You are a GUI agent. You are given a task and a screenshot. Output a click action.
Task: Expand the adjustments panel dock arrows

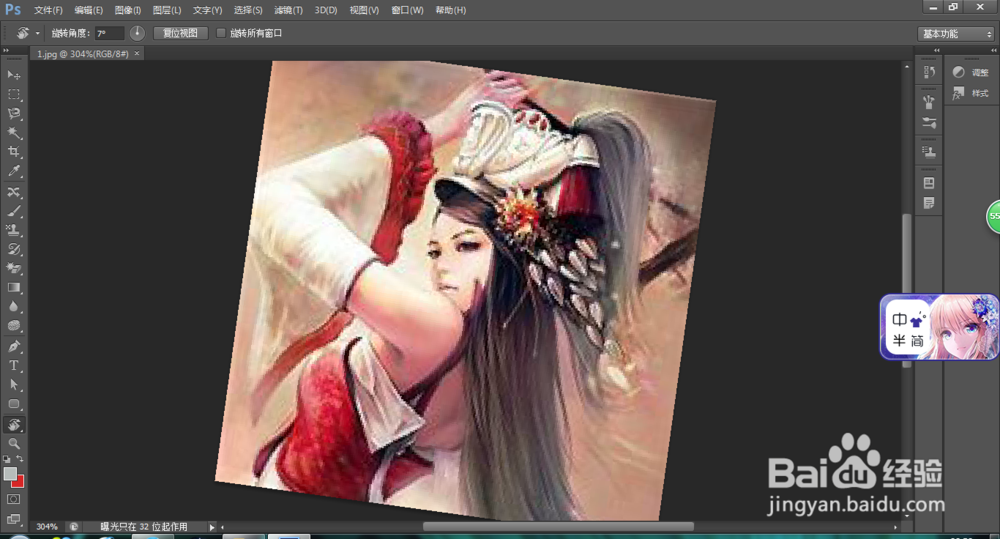pos(994,50)
